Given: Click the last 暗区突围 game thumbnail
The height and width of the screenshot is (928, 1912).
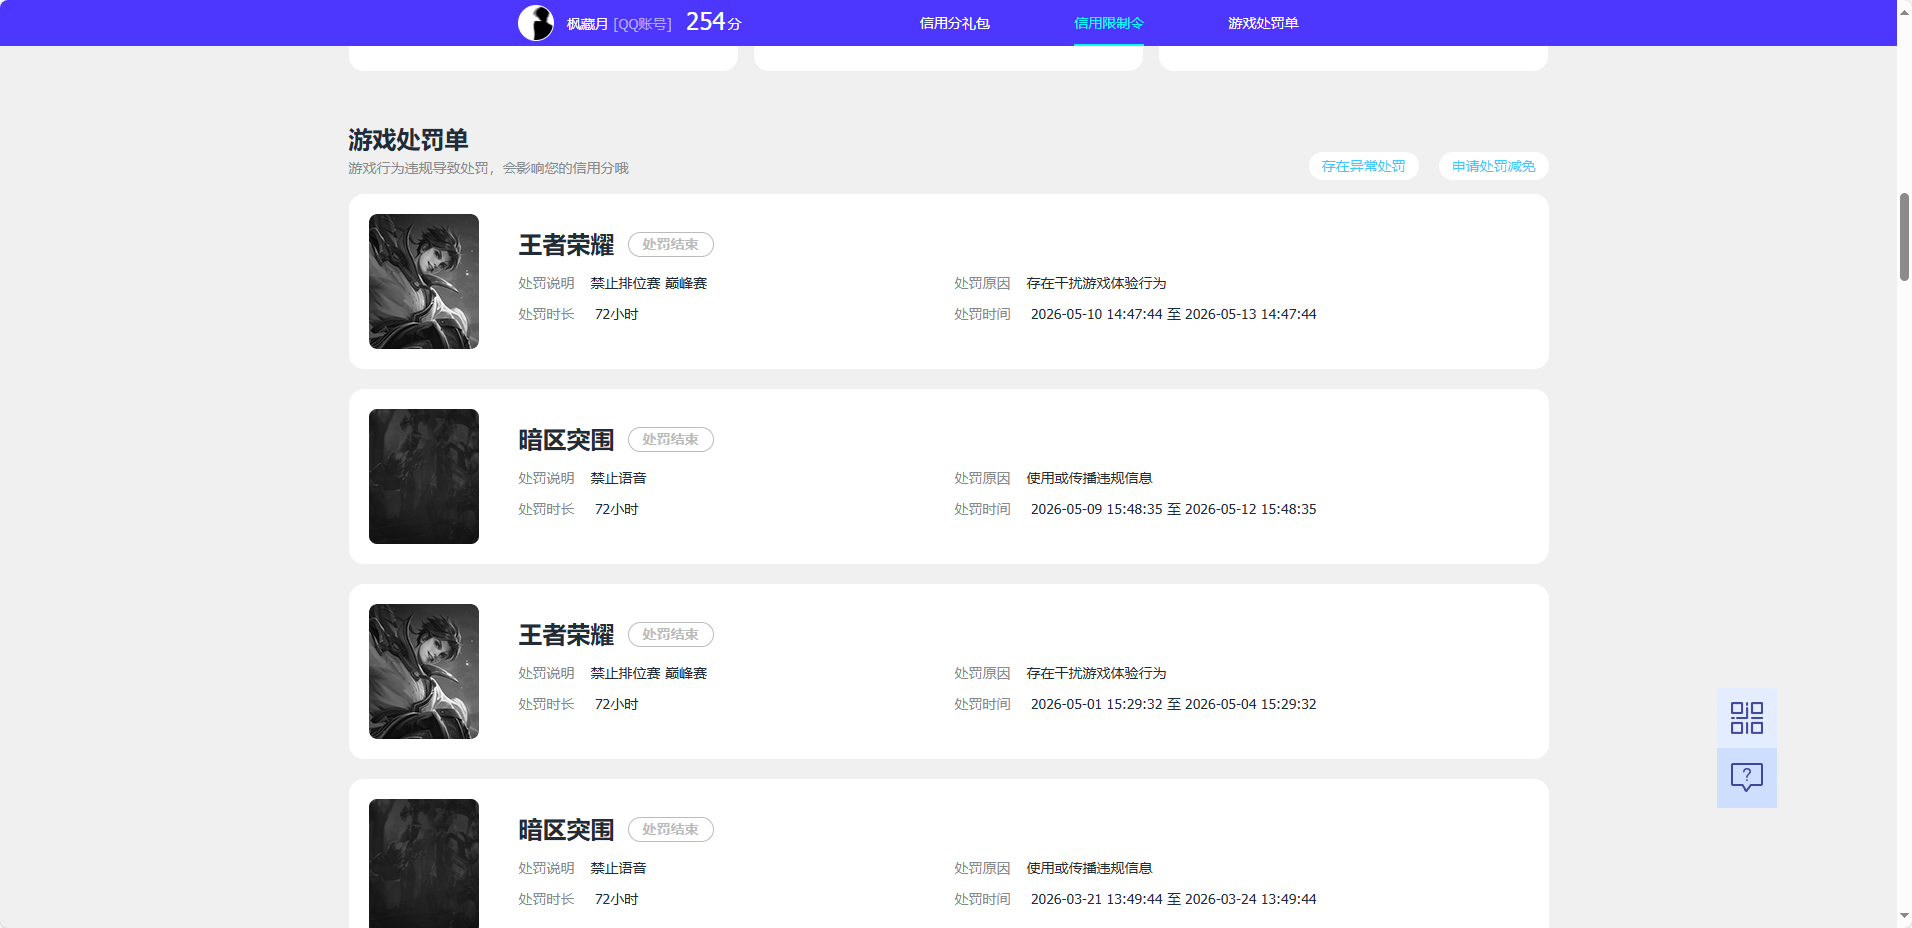Looking at the screenshot, I should 424,863.
